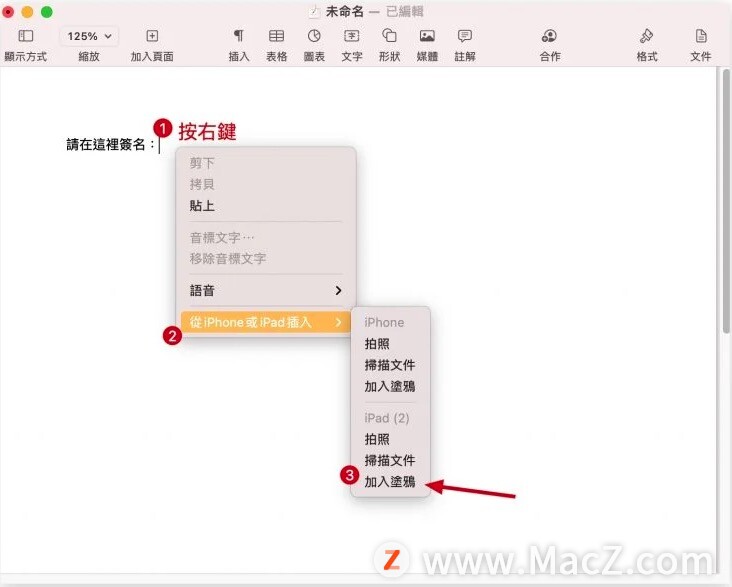Choose 掃描文件 under iPad (2)

(x=390, y=460)
